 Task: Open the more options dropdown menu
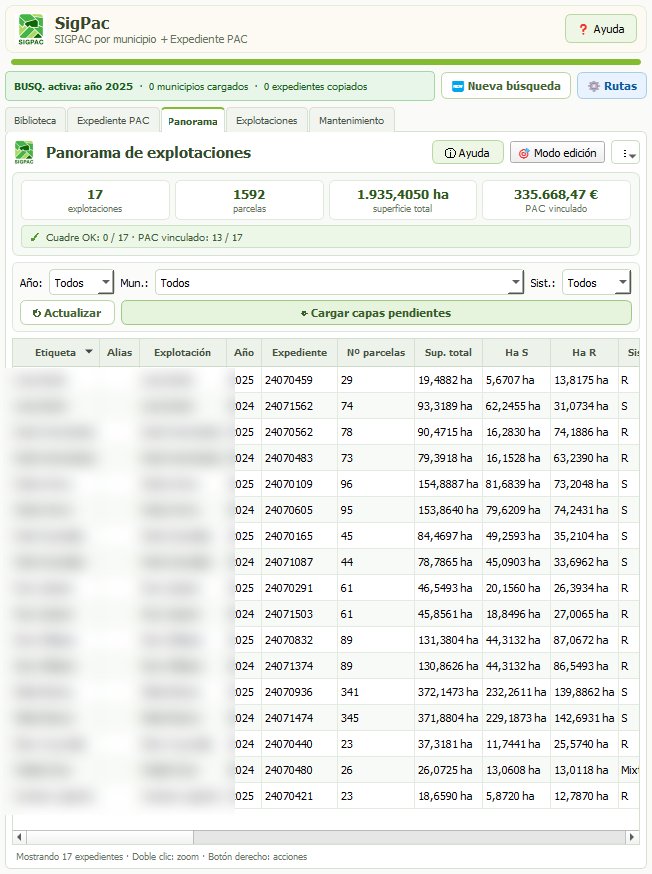coord(625,153)
